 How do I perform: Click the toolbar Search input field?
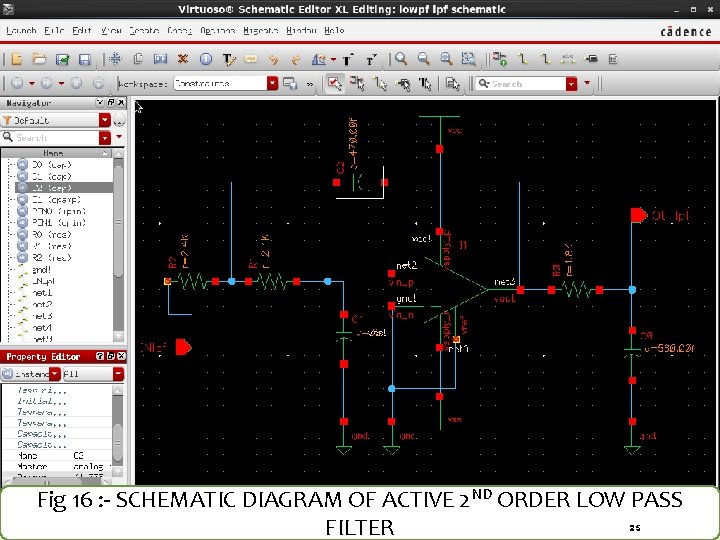[x=521, y=84]
